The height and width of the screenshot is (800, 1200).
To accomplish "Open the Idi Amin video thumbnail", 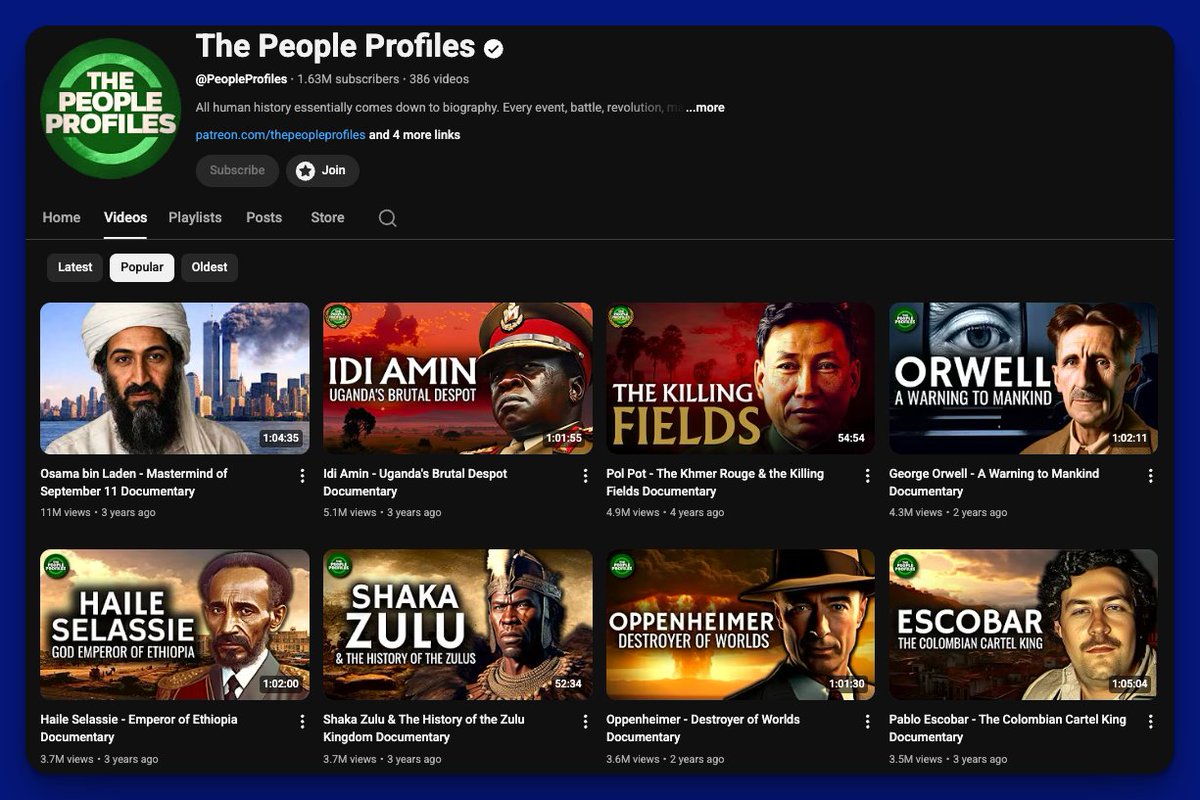I will pos(458,378).
